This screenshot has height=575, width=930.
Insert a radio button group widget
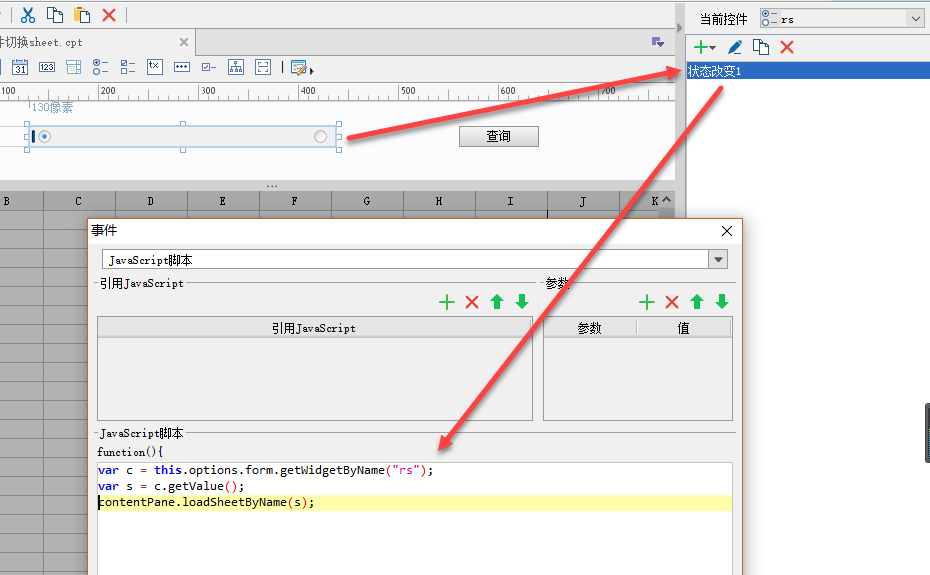pos(100,67)
